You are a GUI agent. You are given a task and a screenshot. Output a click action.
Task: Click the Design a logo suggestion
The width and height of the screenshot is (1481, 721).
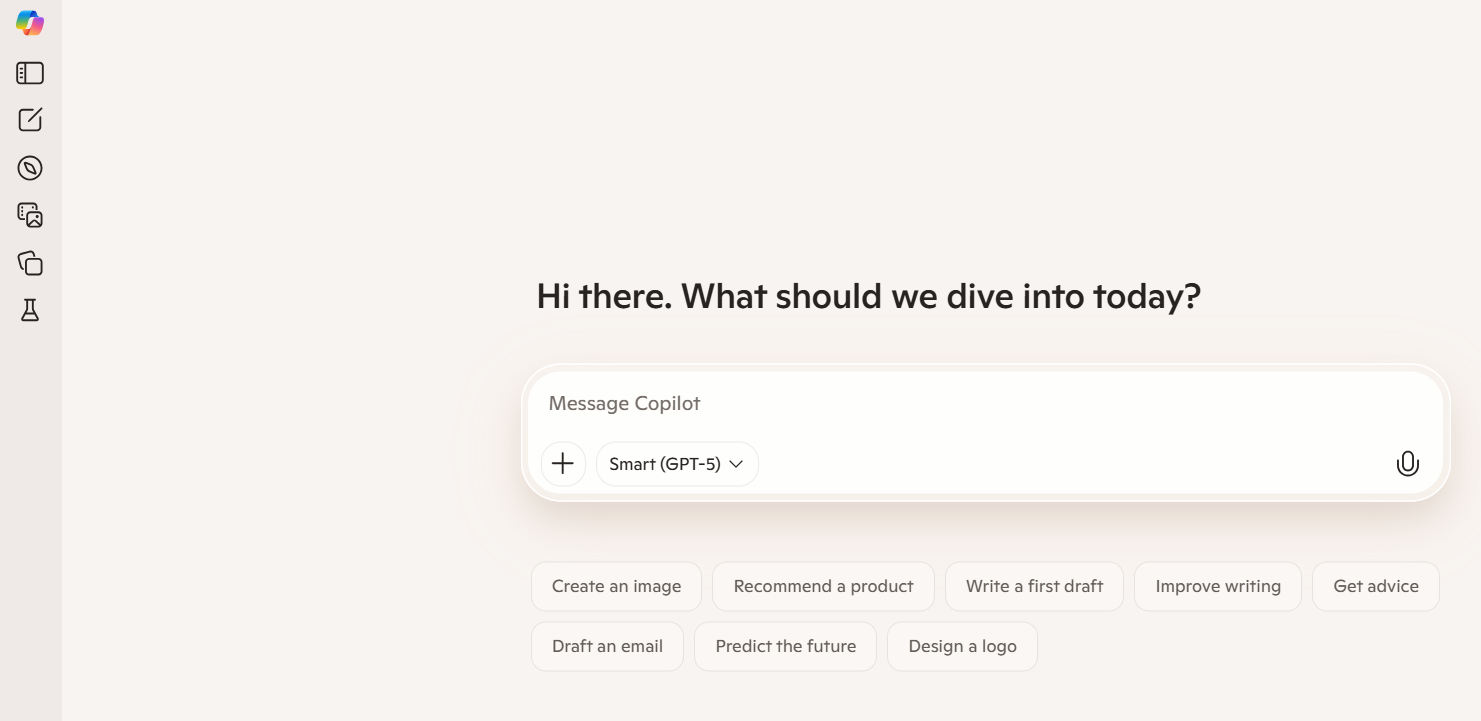pos(962,646)
